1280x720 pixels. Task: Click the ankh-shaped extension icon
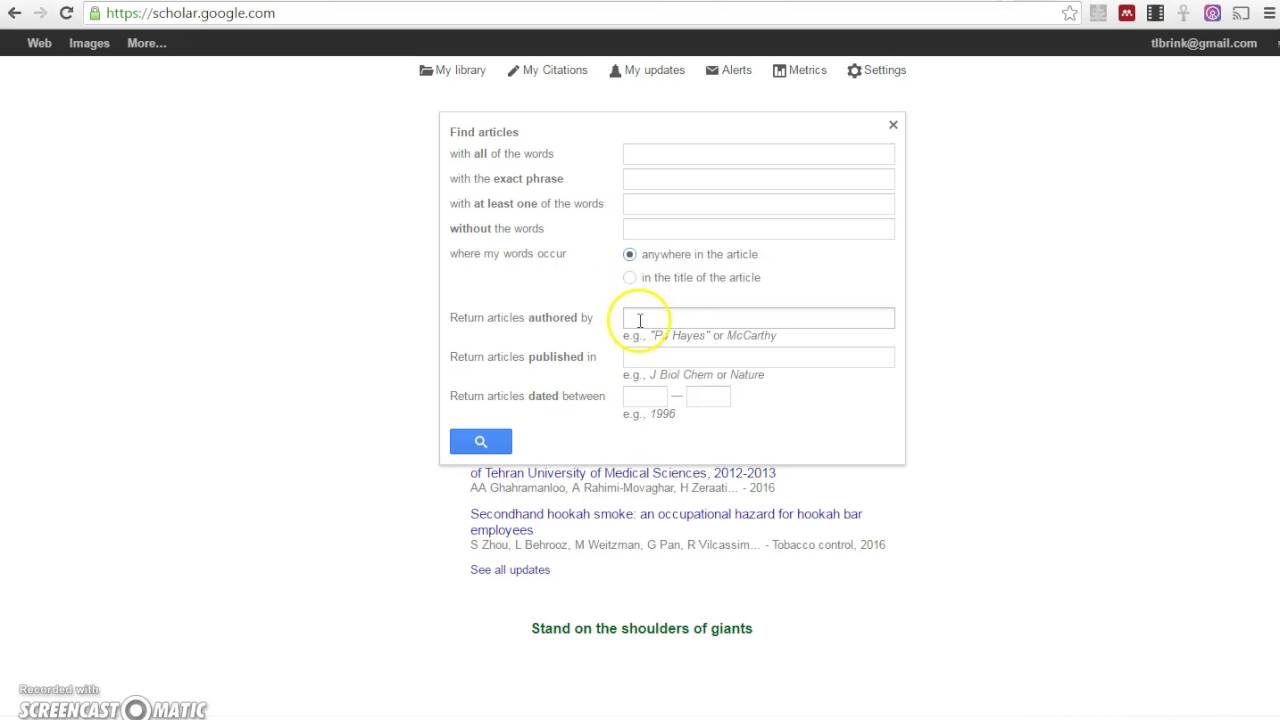1183,13
